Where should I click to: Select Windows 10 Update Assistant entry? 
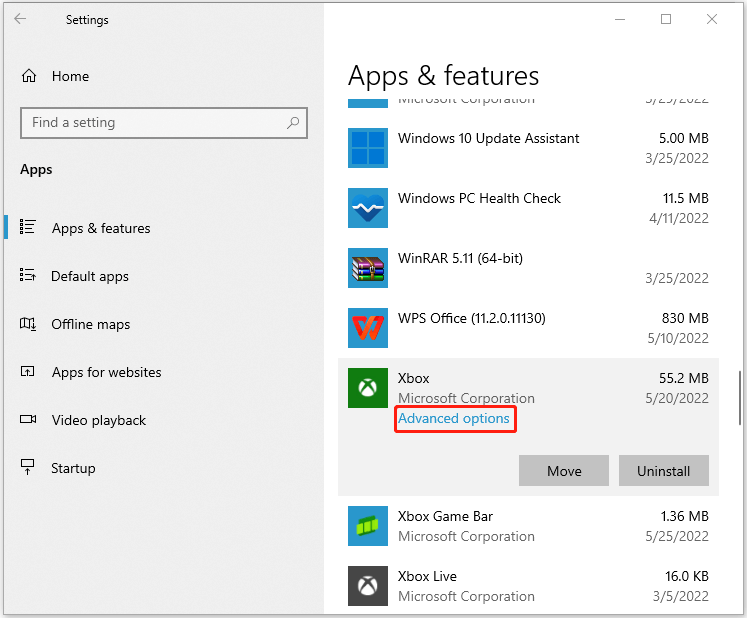[528, 148]
